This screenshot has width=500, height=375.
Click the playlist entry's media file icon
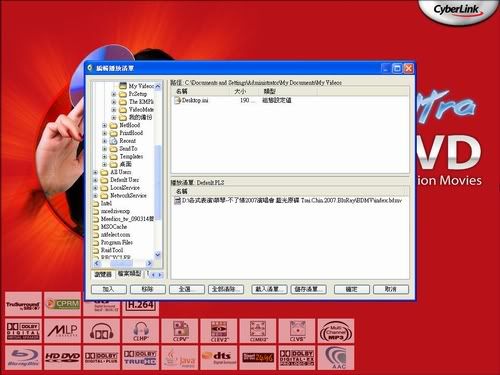pyautogui.click(x=178, y=200)
